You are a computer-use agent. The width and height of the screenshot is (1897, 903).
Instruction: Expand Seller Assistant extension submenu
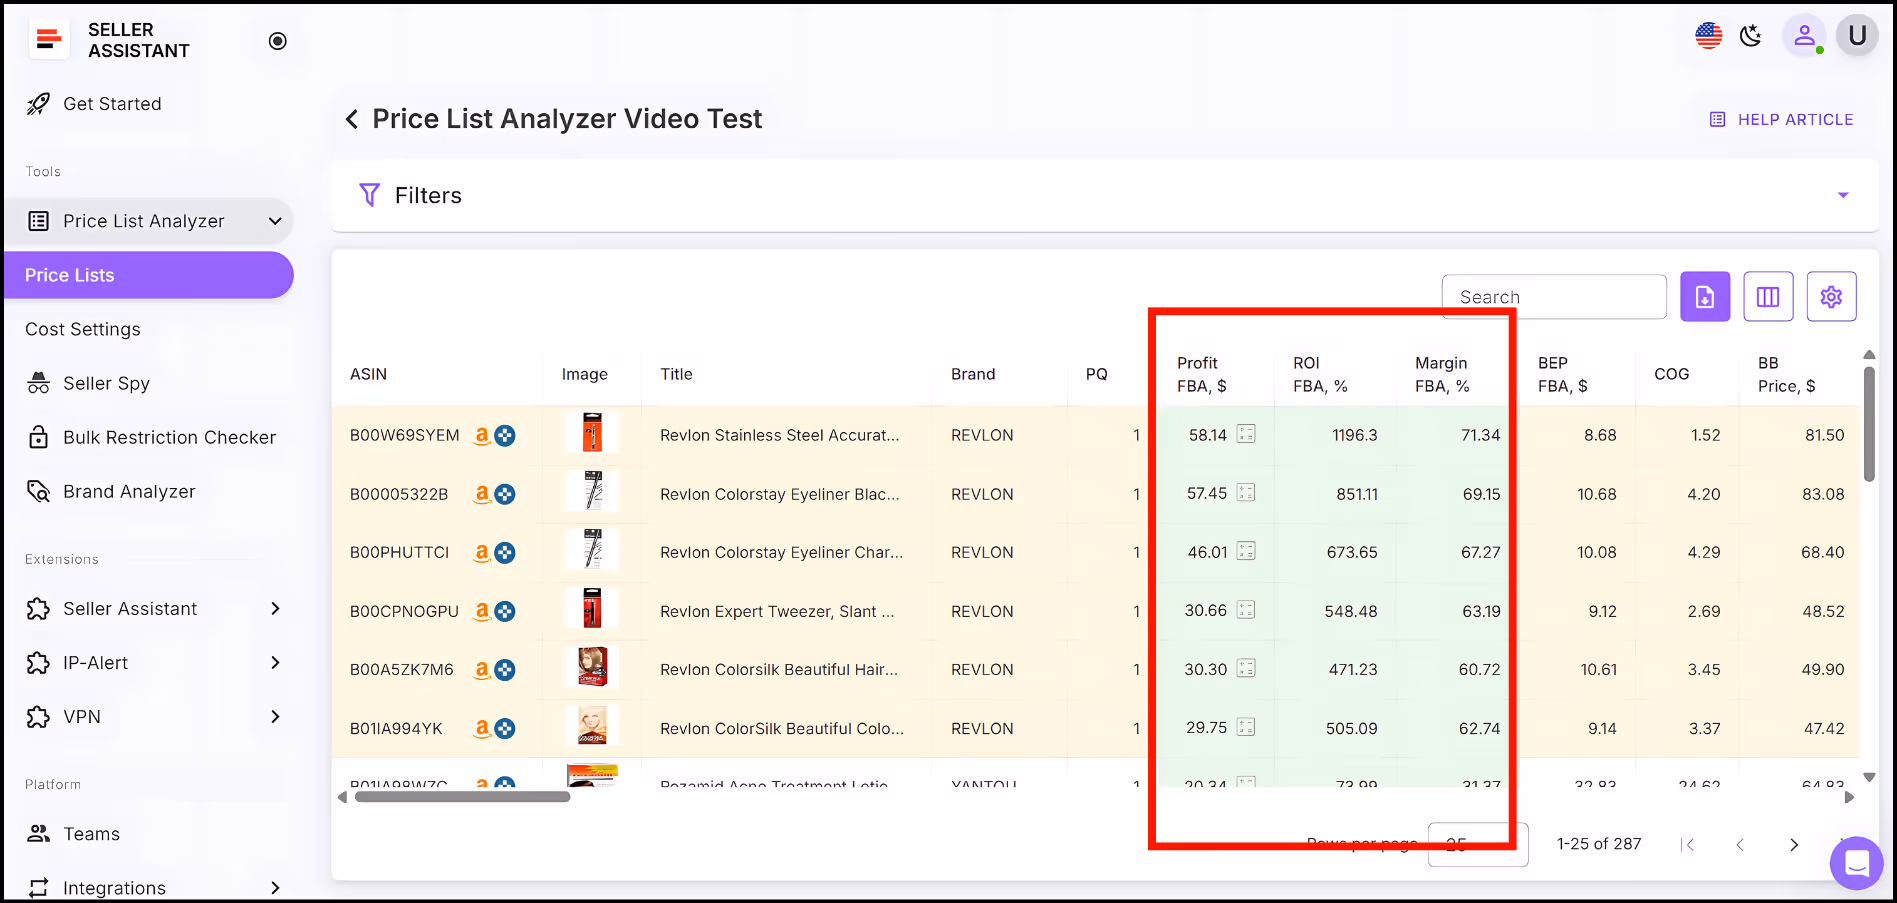tap(275, 609)
